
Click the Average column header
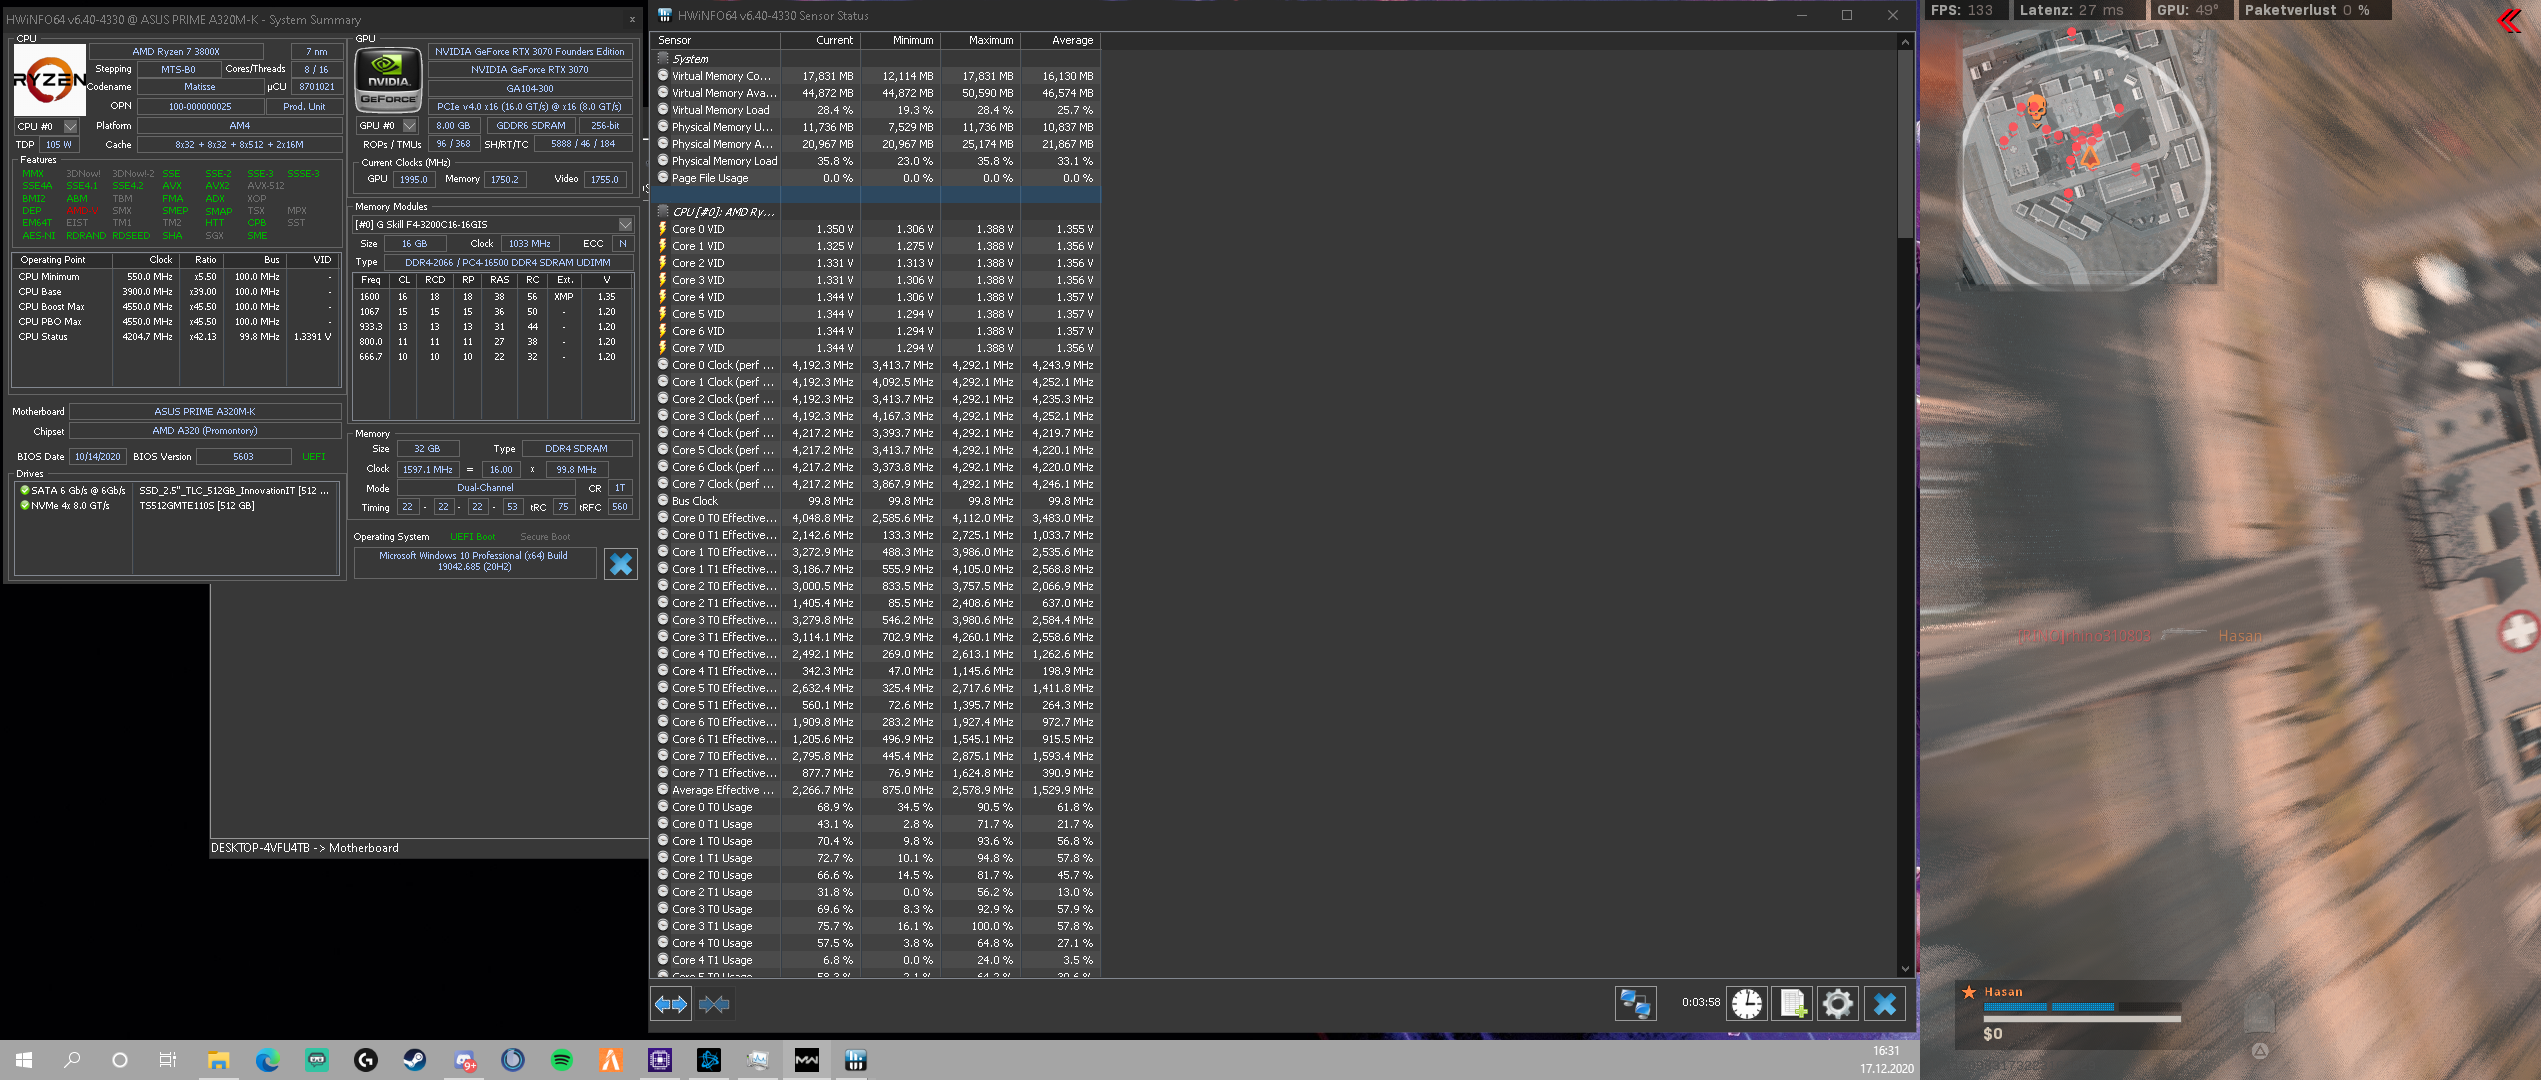pyautogui.click(x=1071, y=41)
